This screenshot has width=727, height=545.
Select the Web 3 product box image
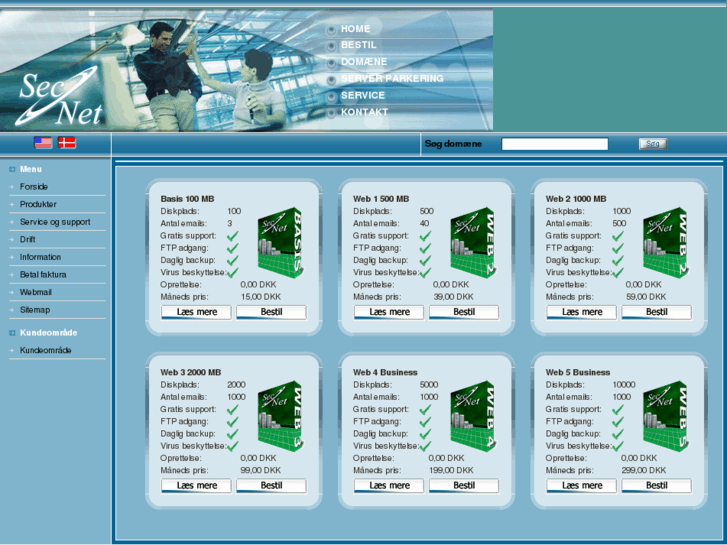click(280, 416)
